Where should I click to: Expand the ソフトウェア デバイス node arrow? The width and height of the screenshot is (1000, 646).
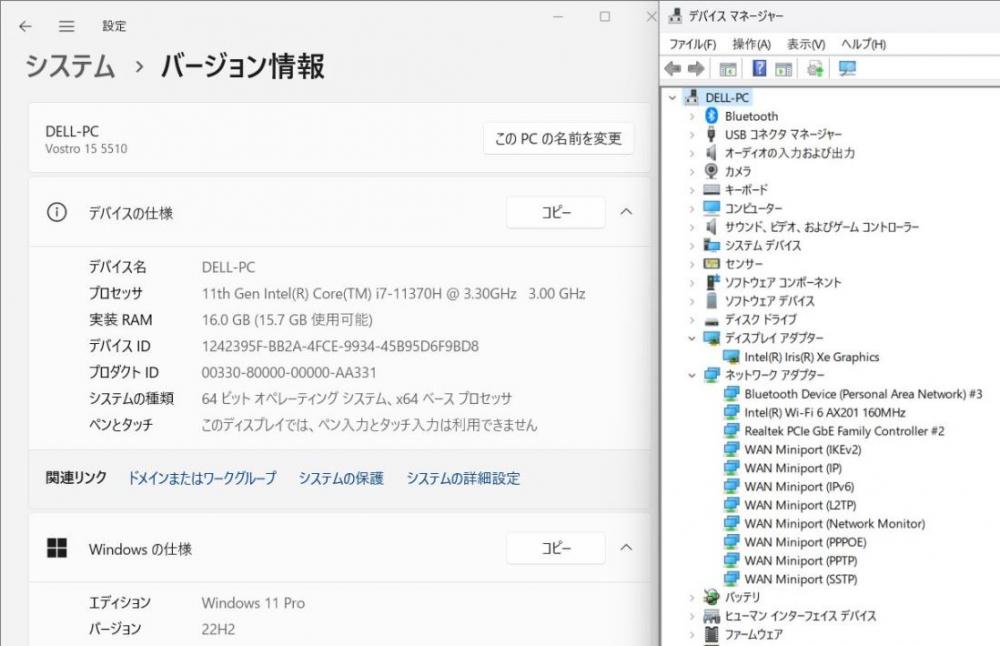[x=692, y=301]
